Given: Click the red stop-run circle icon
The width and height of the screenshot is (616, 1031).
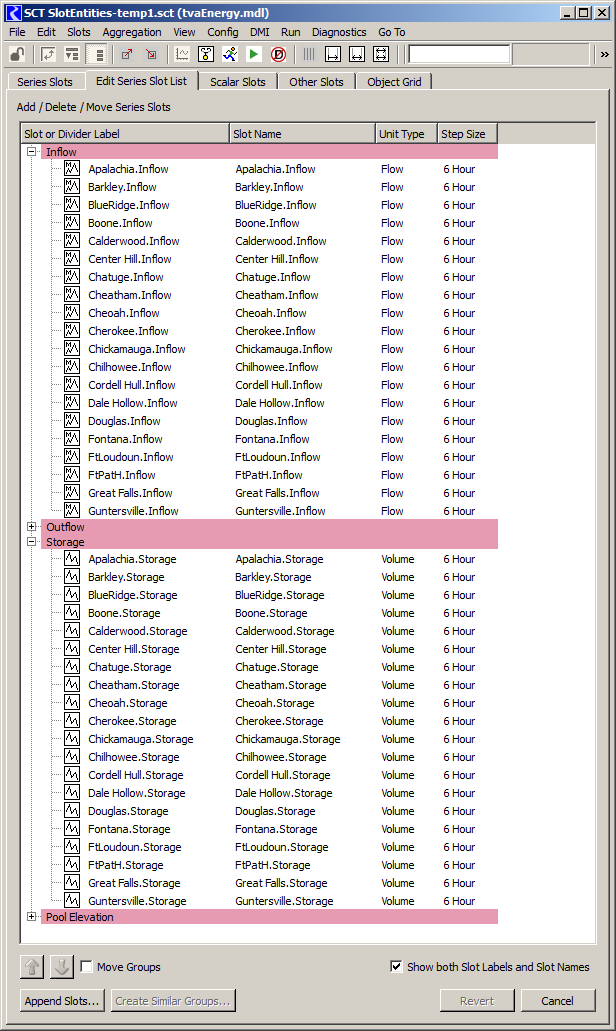Looking at the screenshot, I should coord(278,55).
